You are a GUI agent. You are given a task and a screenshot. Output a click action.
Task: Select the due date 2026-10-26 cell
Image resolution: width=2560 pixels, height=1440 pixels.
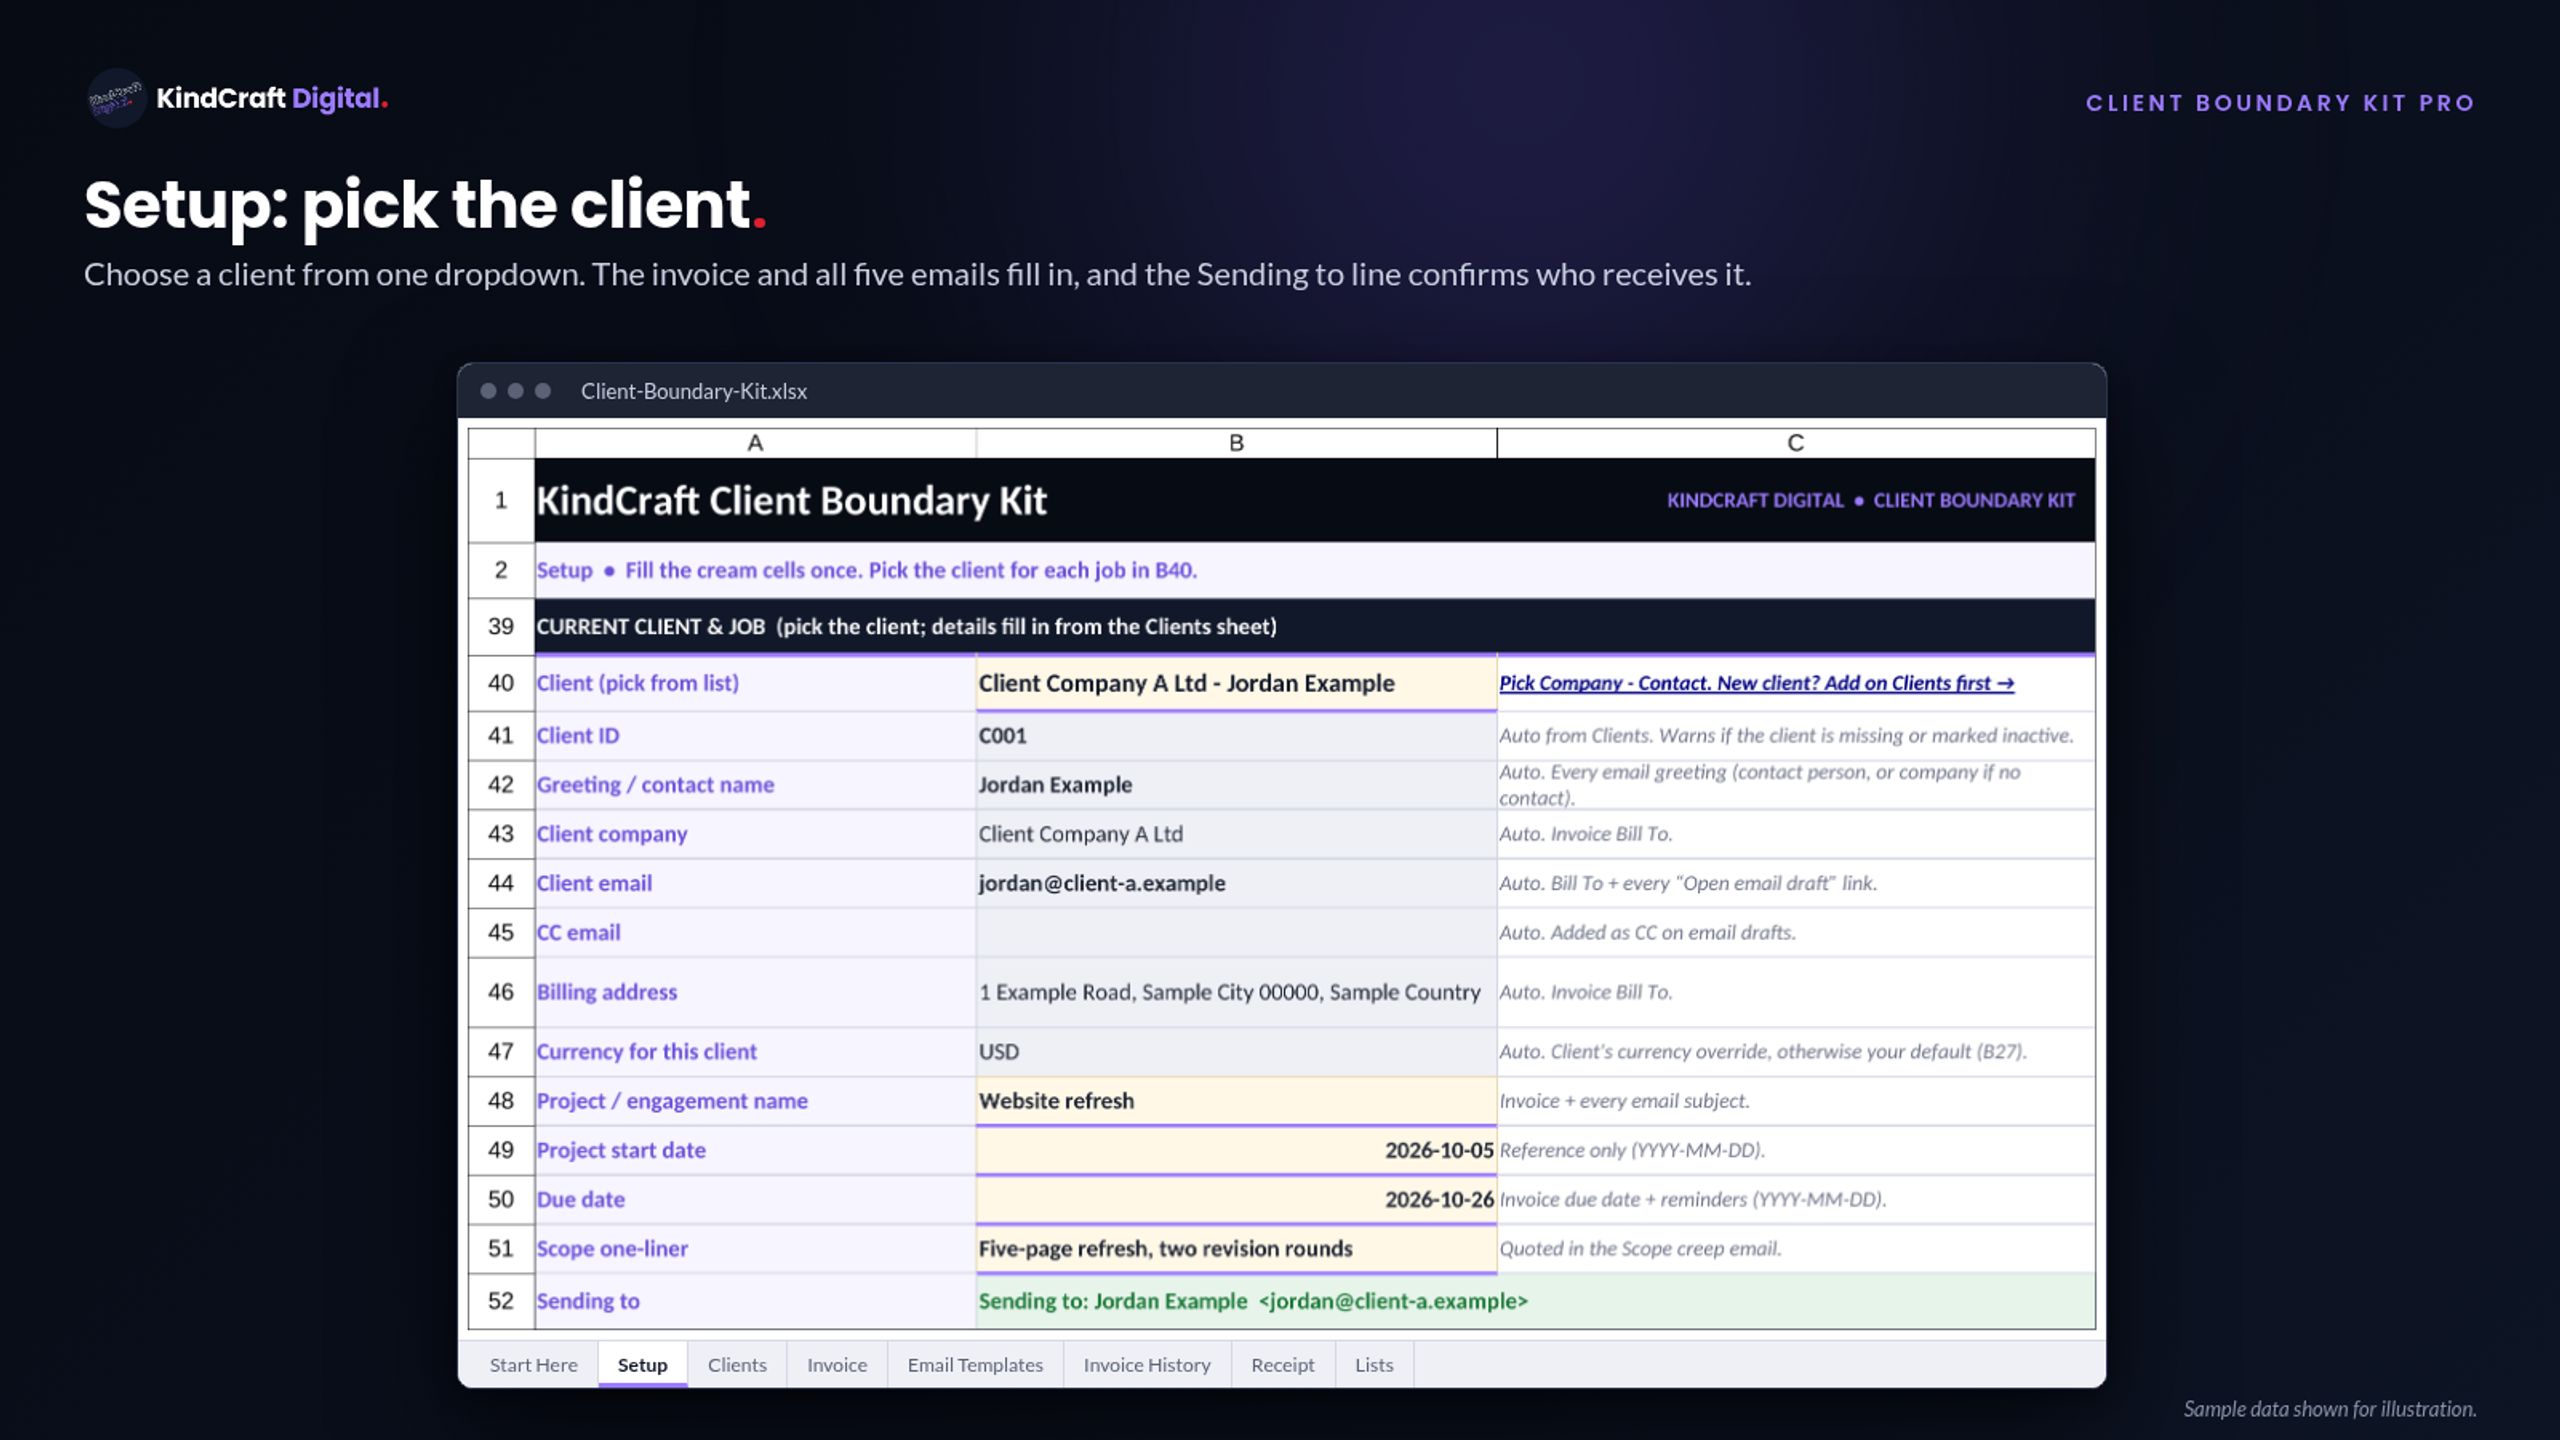[x=1236, y=1199]
